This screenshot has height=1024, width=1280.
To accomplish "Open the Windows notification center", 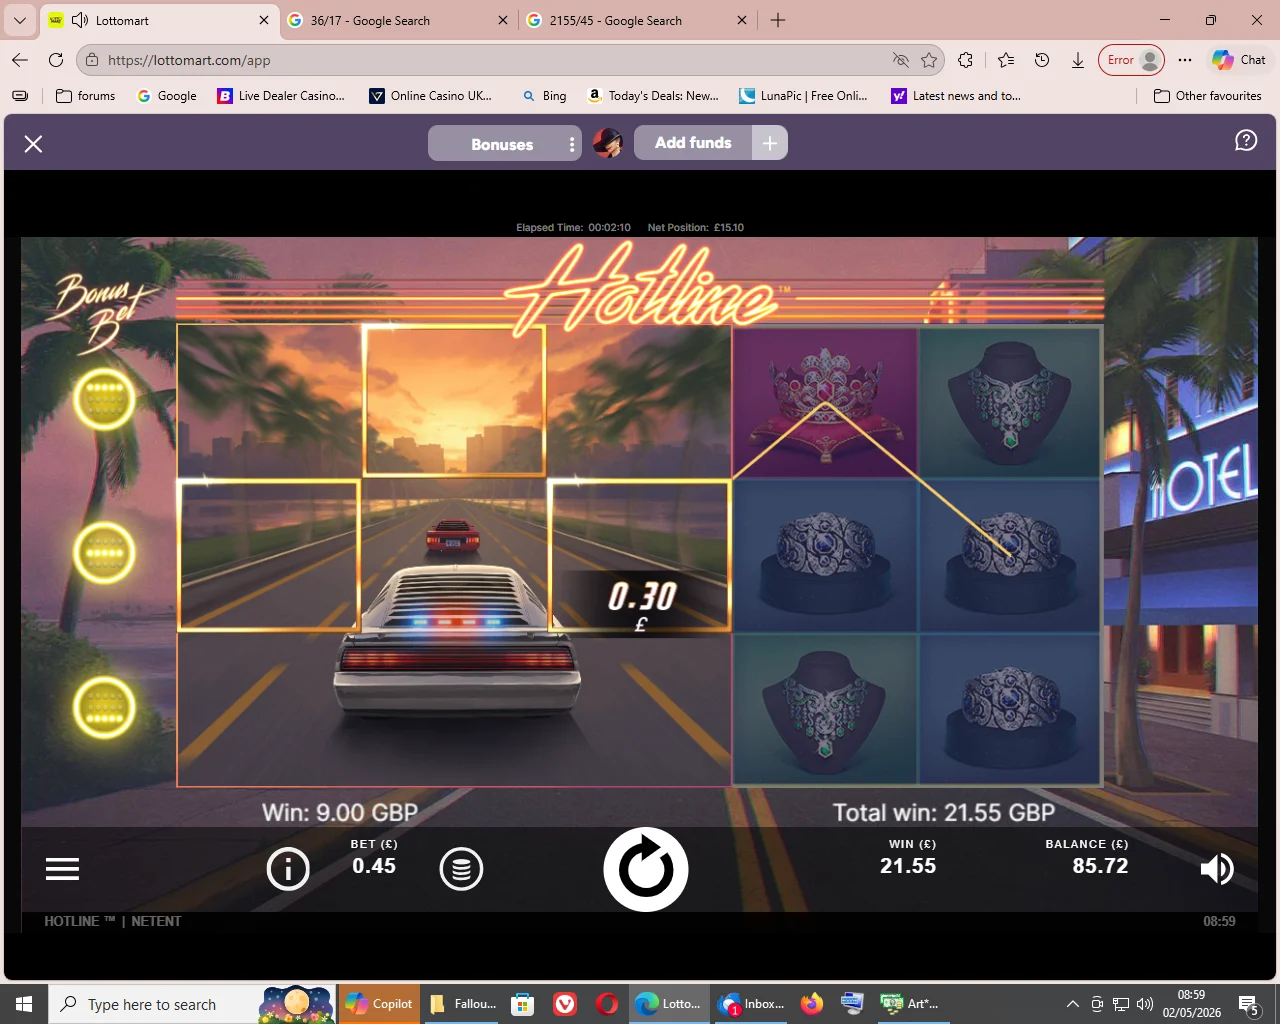I will (1249, 1004).
